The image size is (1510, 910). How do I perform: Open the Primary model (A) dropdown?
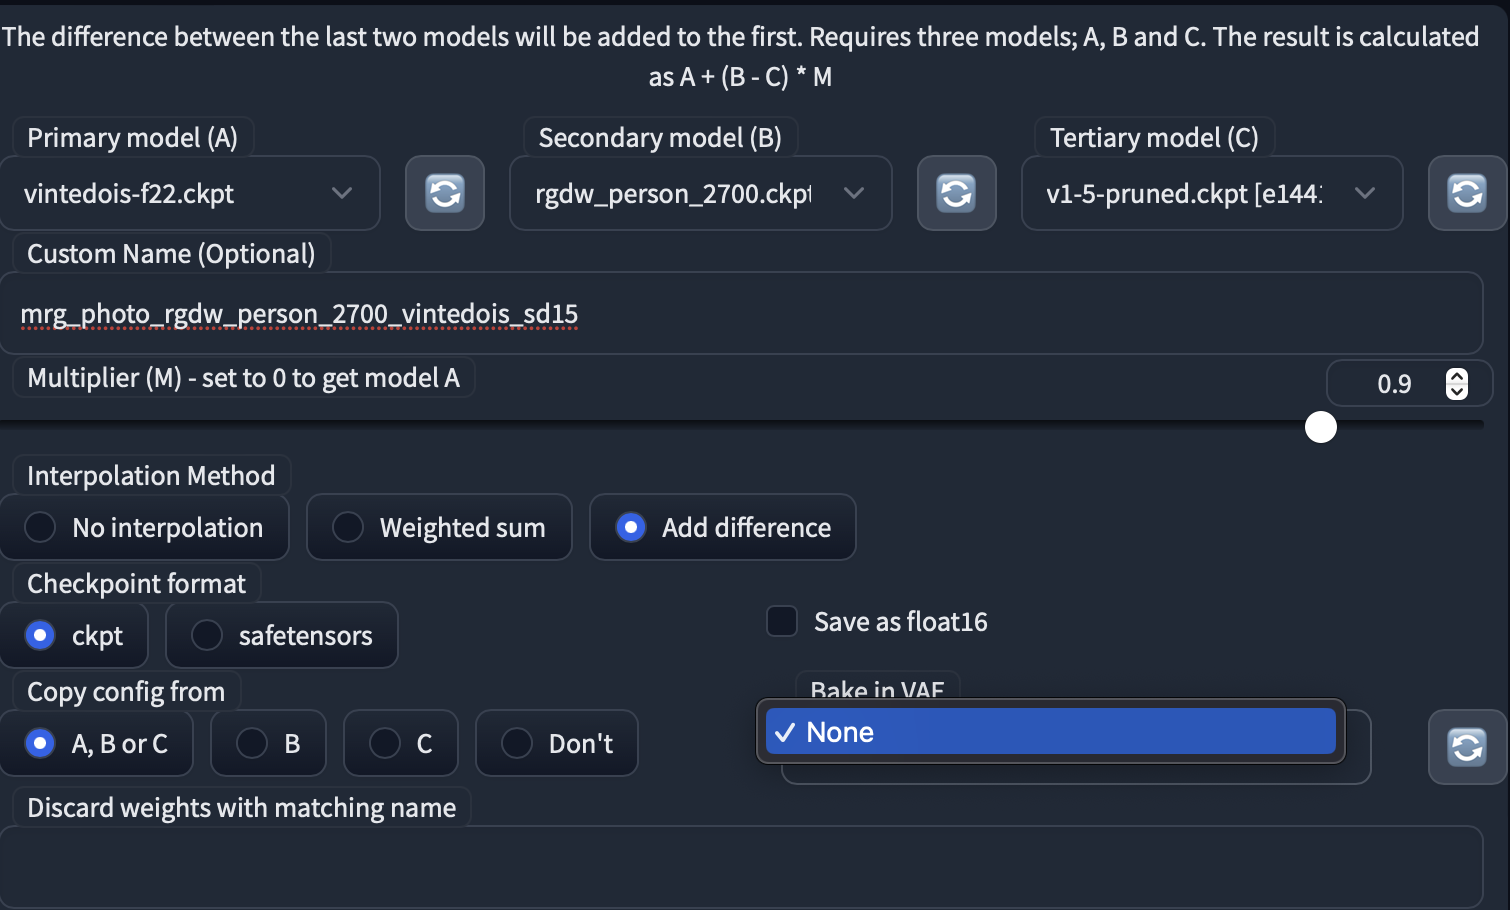pos(190,193)
